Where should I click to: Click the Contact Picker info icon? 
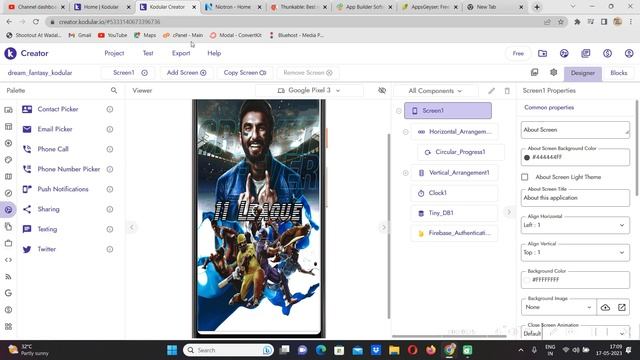click(x=110, y=109)
